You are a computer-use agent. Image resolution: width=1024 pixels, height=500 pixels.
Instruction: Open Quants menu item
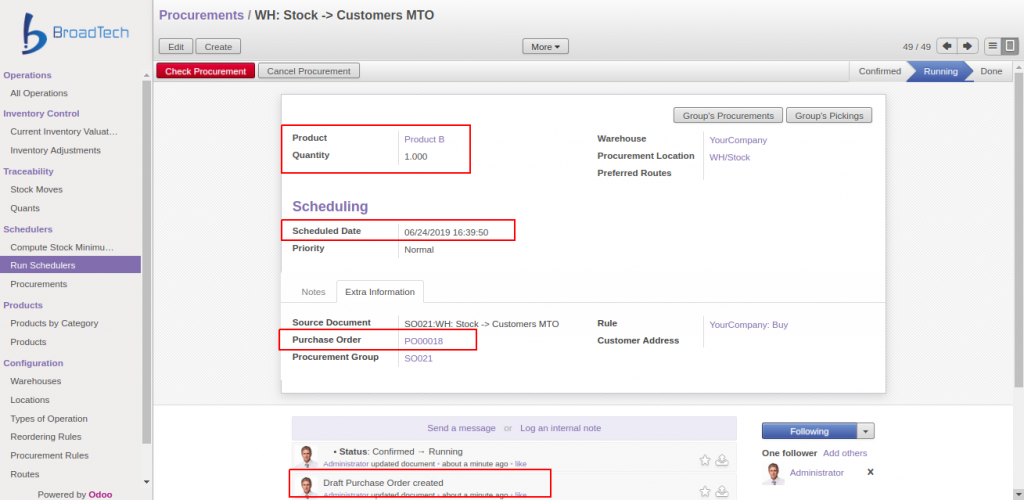25,208
